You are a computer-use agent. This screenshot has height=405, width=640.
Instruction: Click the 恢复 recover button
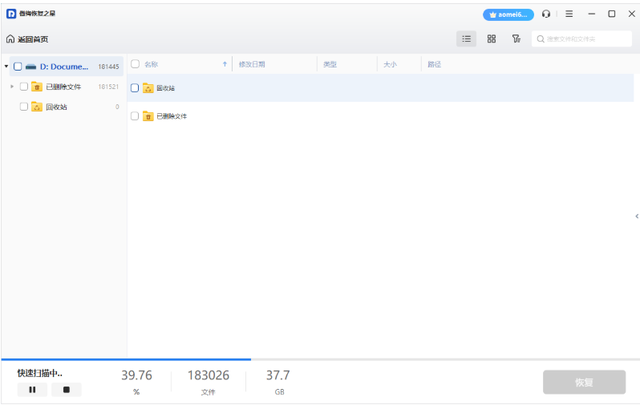[584, 383]
